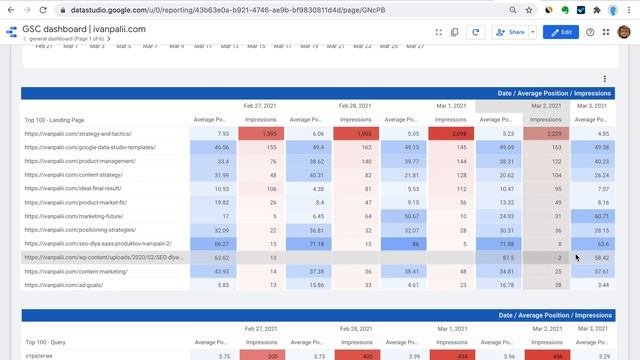
Task: Open the Share dropdown arrow
Action: tap(533, 32)
